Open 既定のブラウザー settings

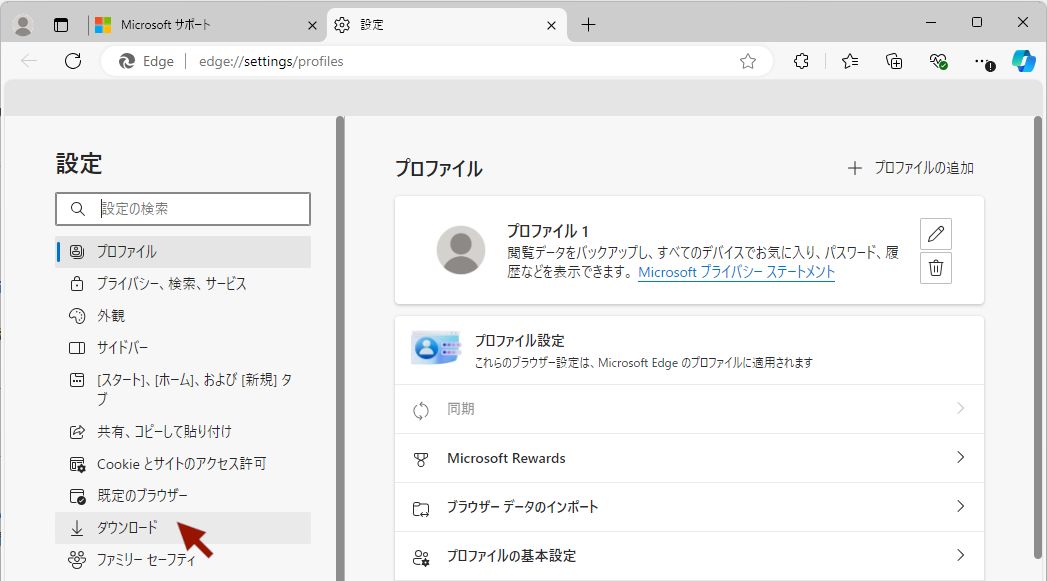[183, 496]
